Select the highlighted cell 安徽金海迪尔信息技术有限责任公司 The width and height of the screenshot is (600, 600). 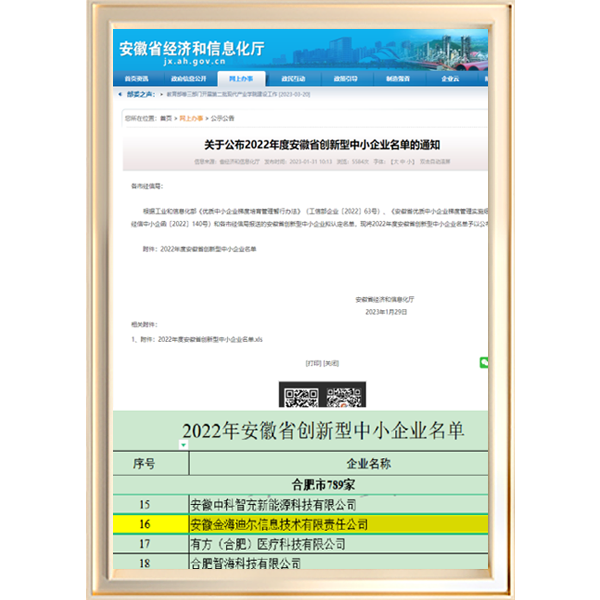click(339, 524)
